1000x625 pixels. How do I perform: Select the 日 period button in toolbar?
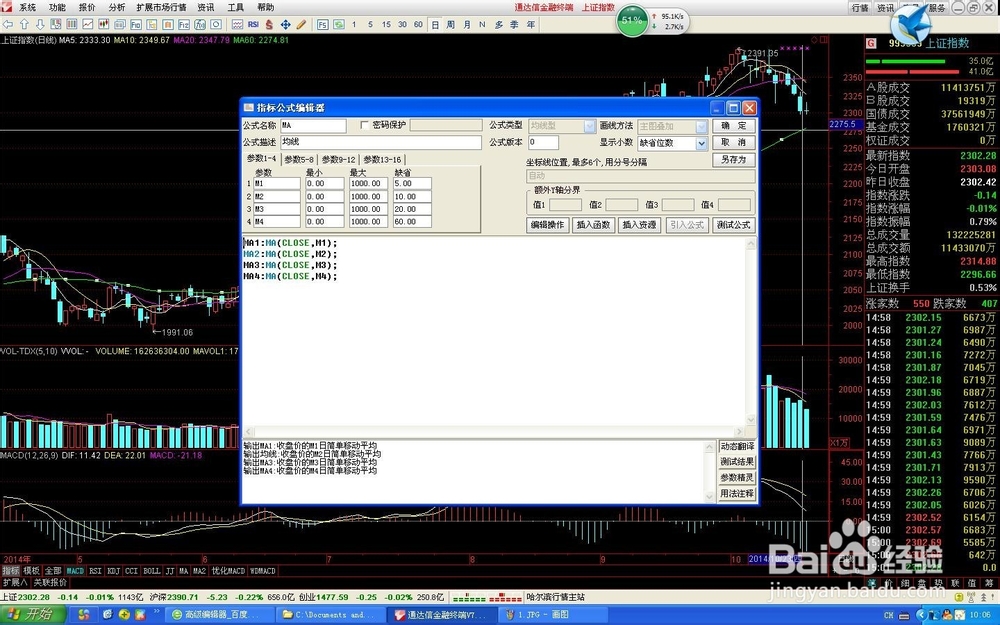tap(435, 24)
